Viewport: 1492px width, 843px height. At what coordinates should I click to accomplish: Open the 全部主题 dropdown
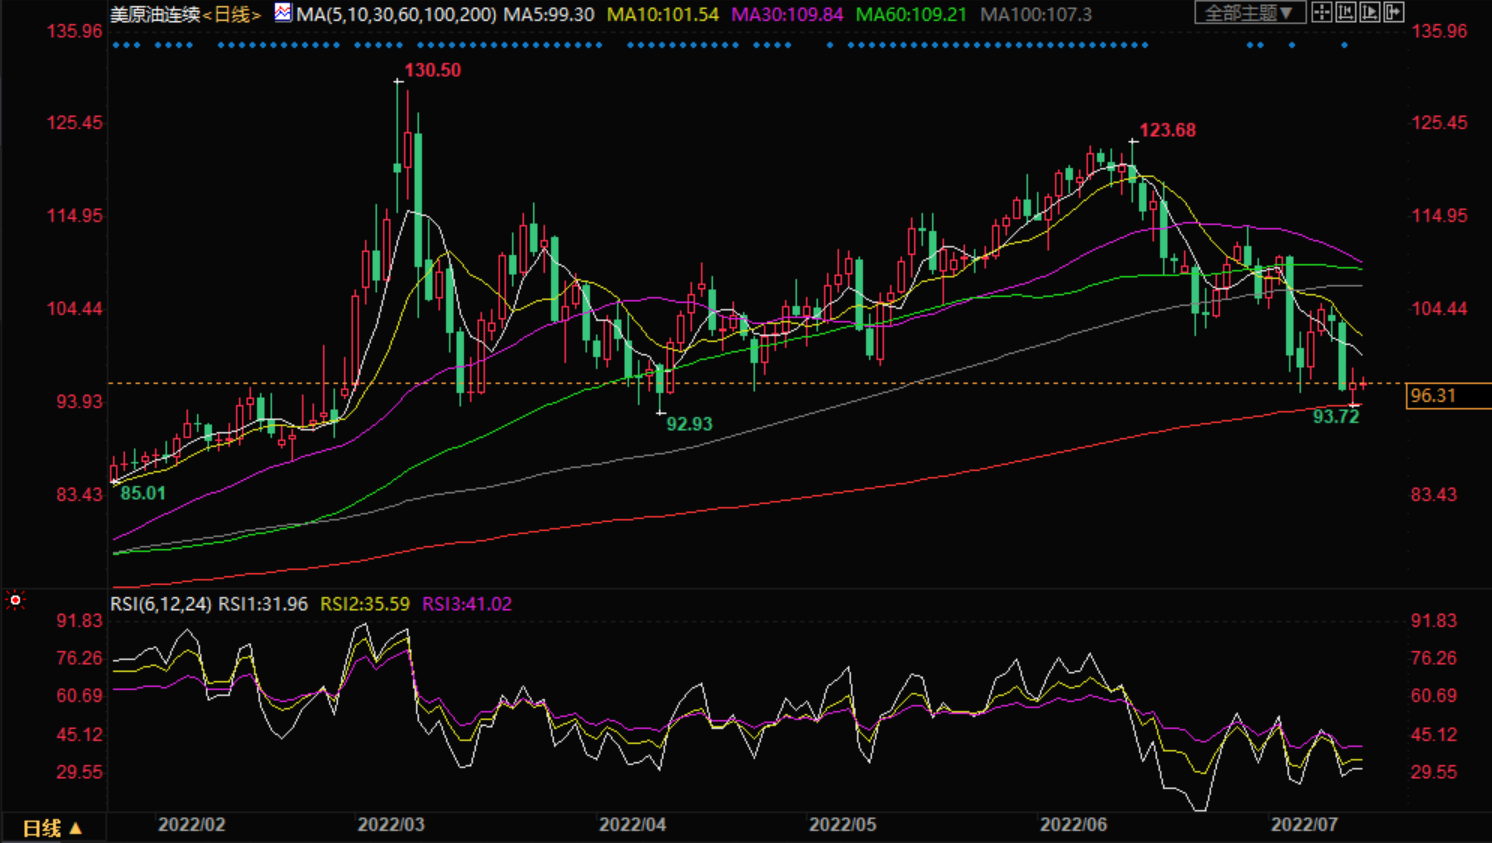pyautogui.click(x=1249, y=13)
